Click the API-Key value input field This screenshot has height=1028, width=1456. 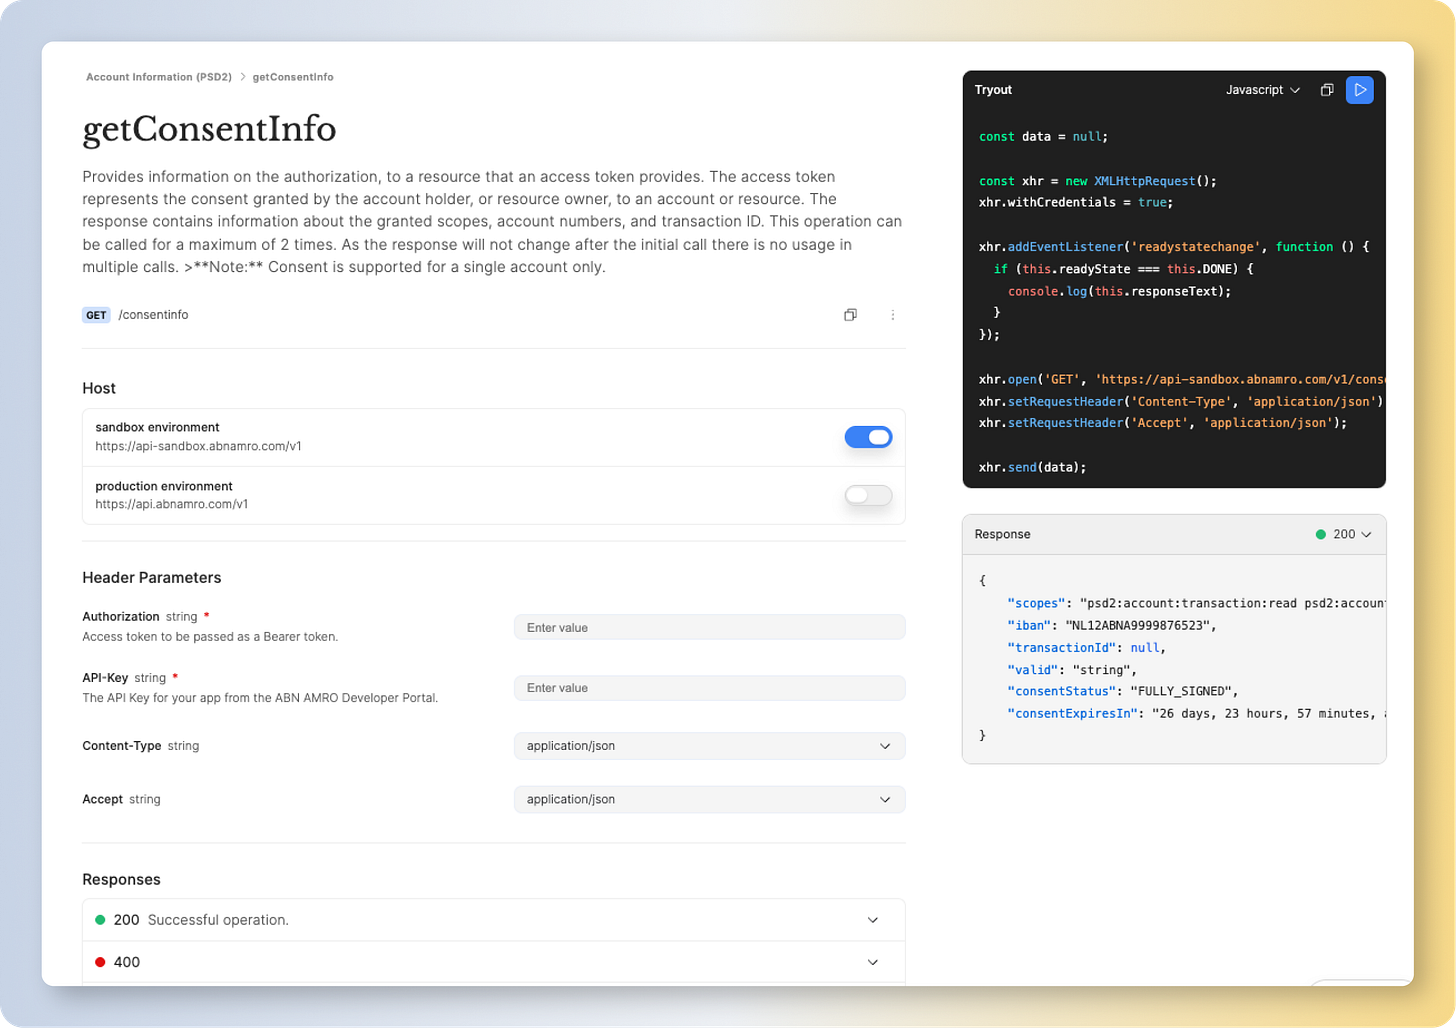(709, 688)
